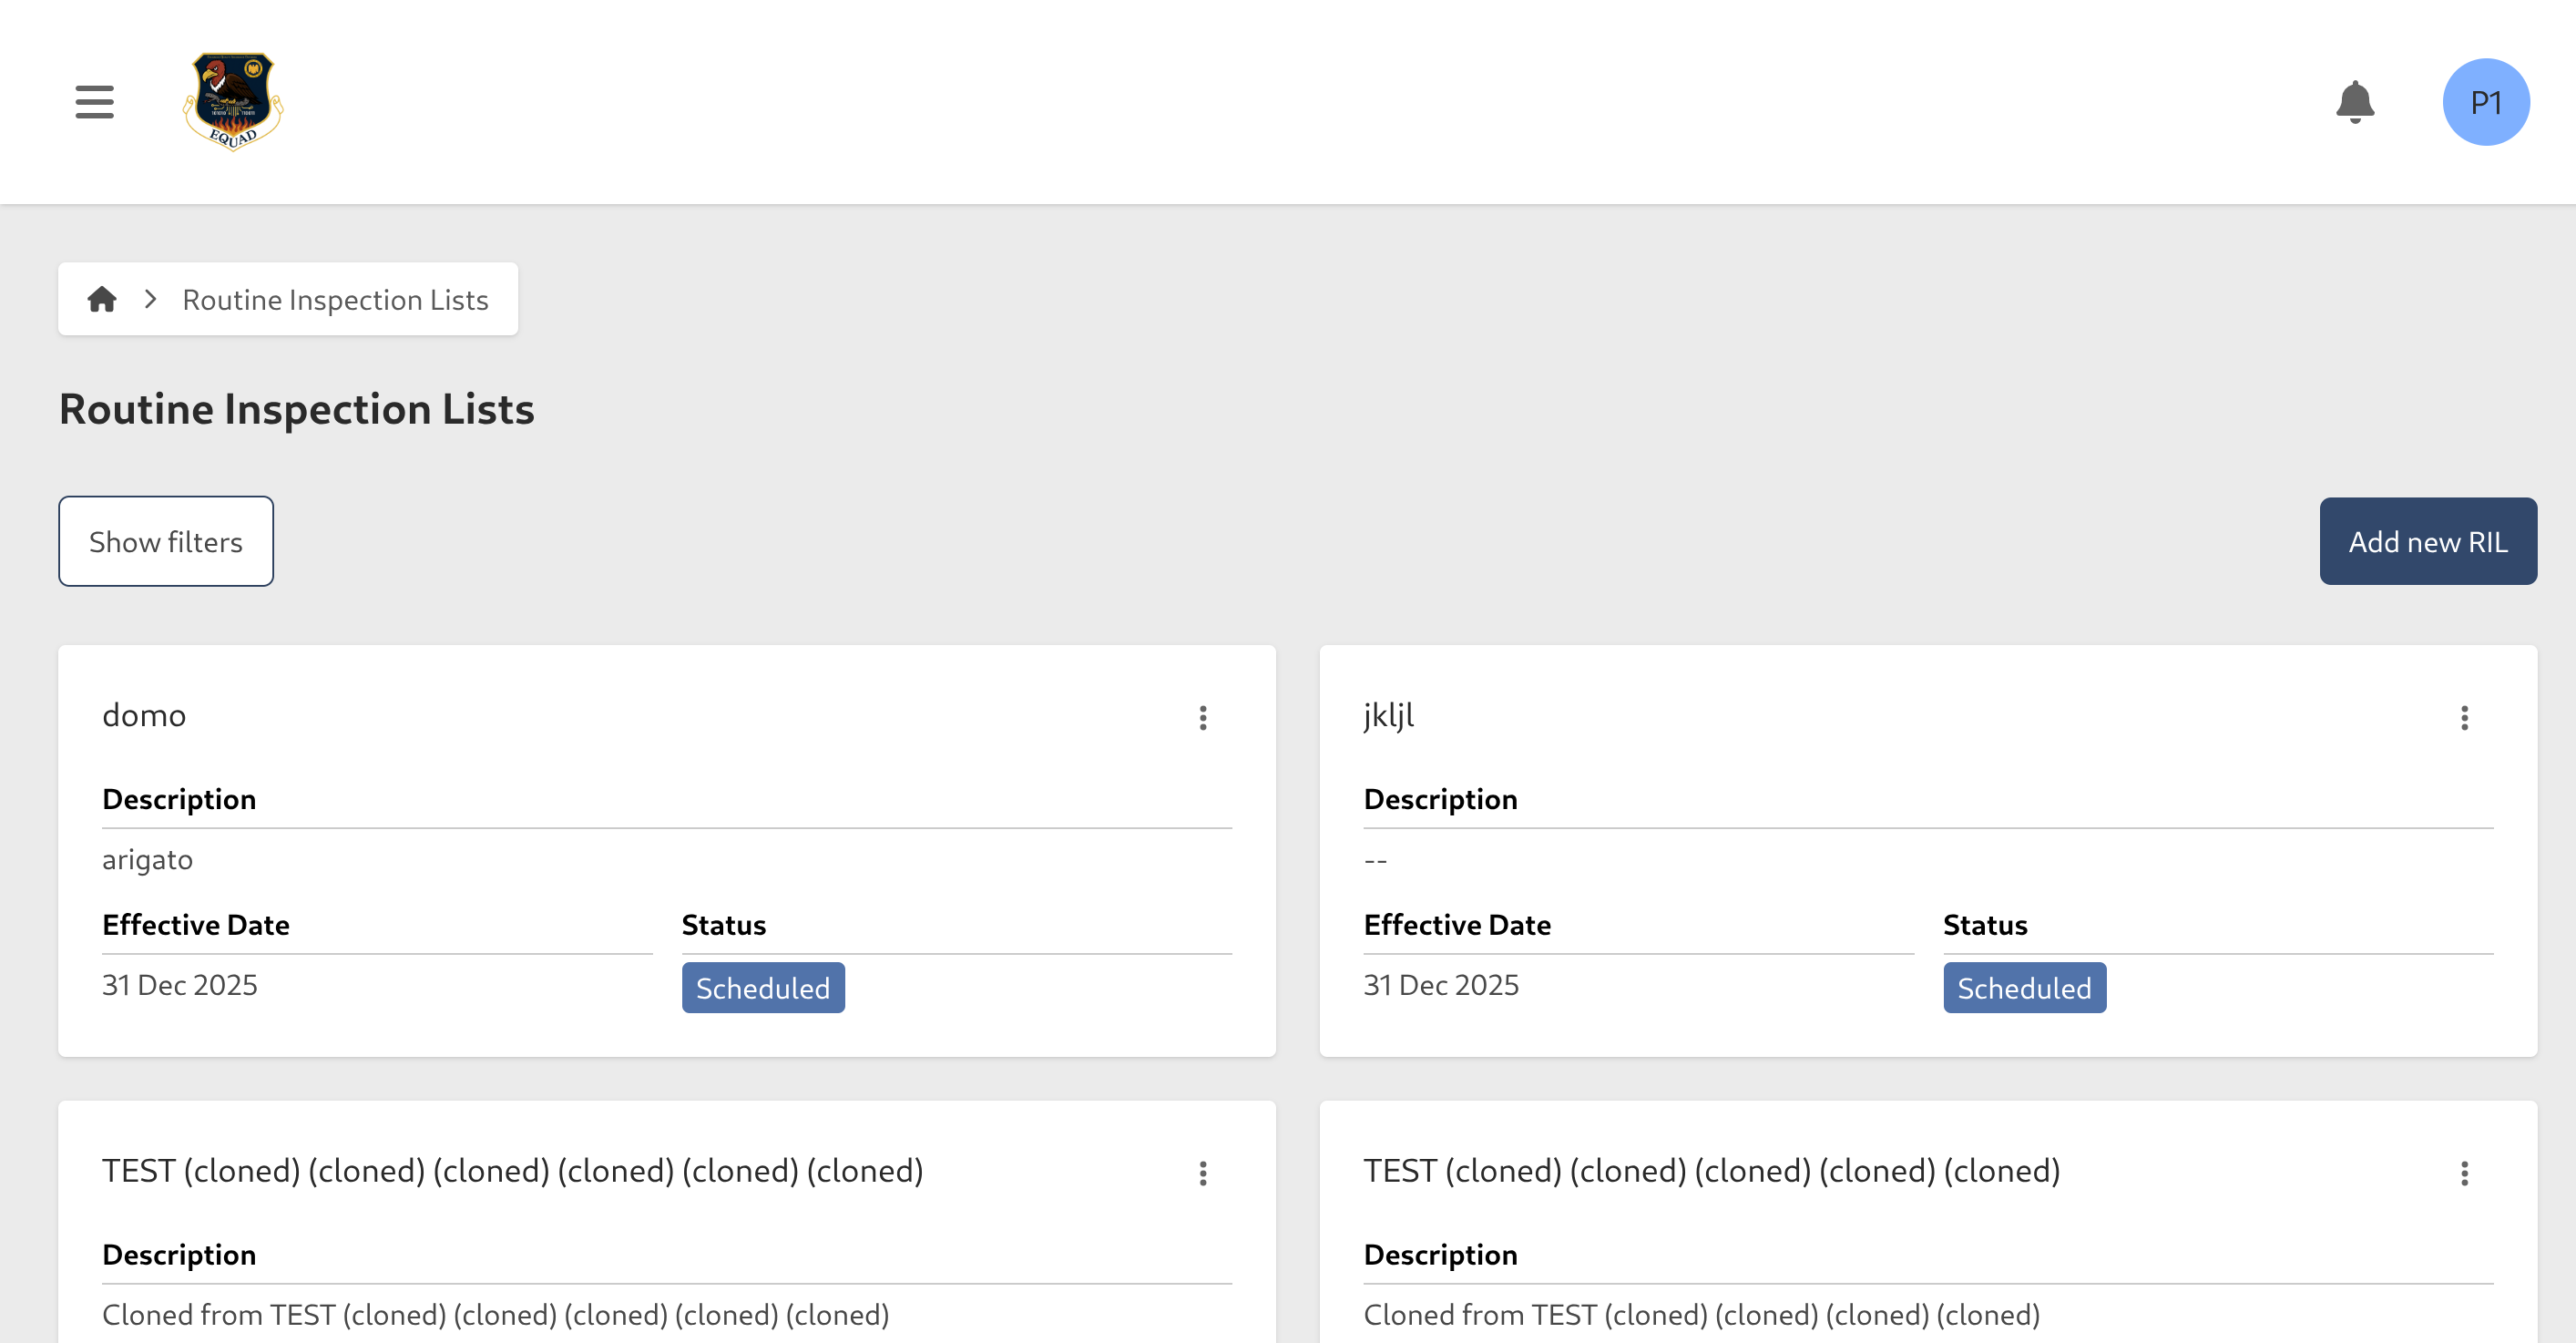This screenshot has width=2576, height=1343.
Task: Click the Add new RIL button
Action: [2427, 541]
